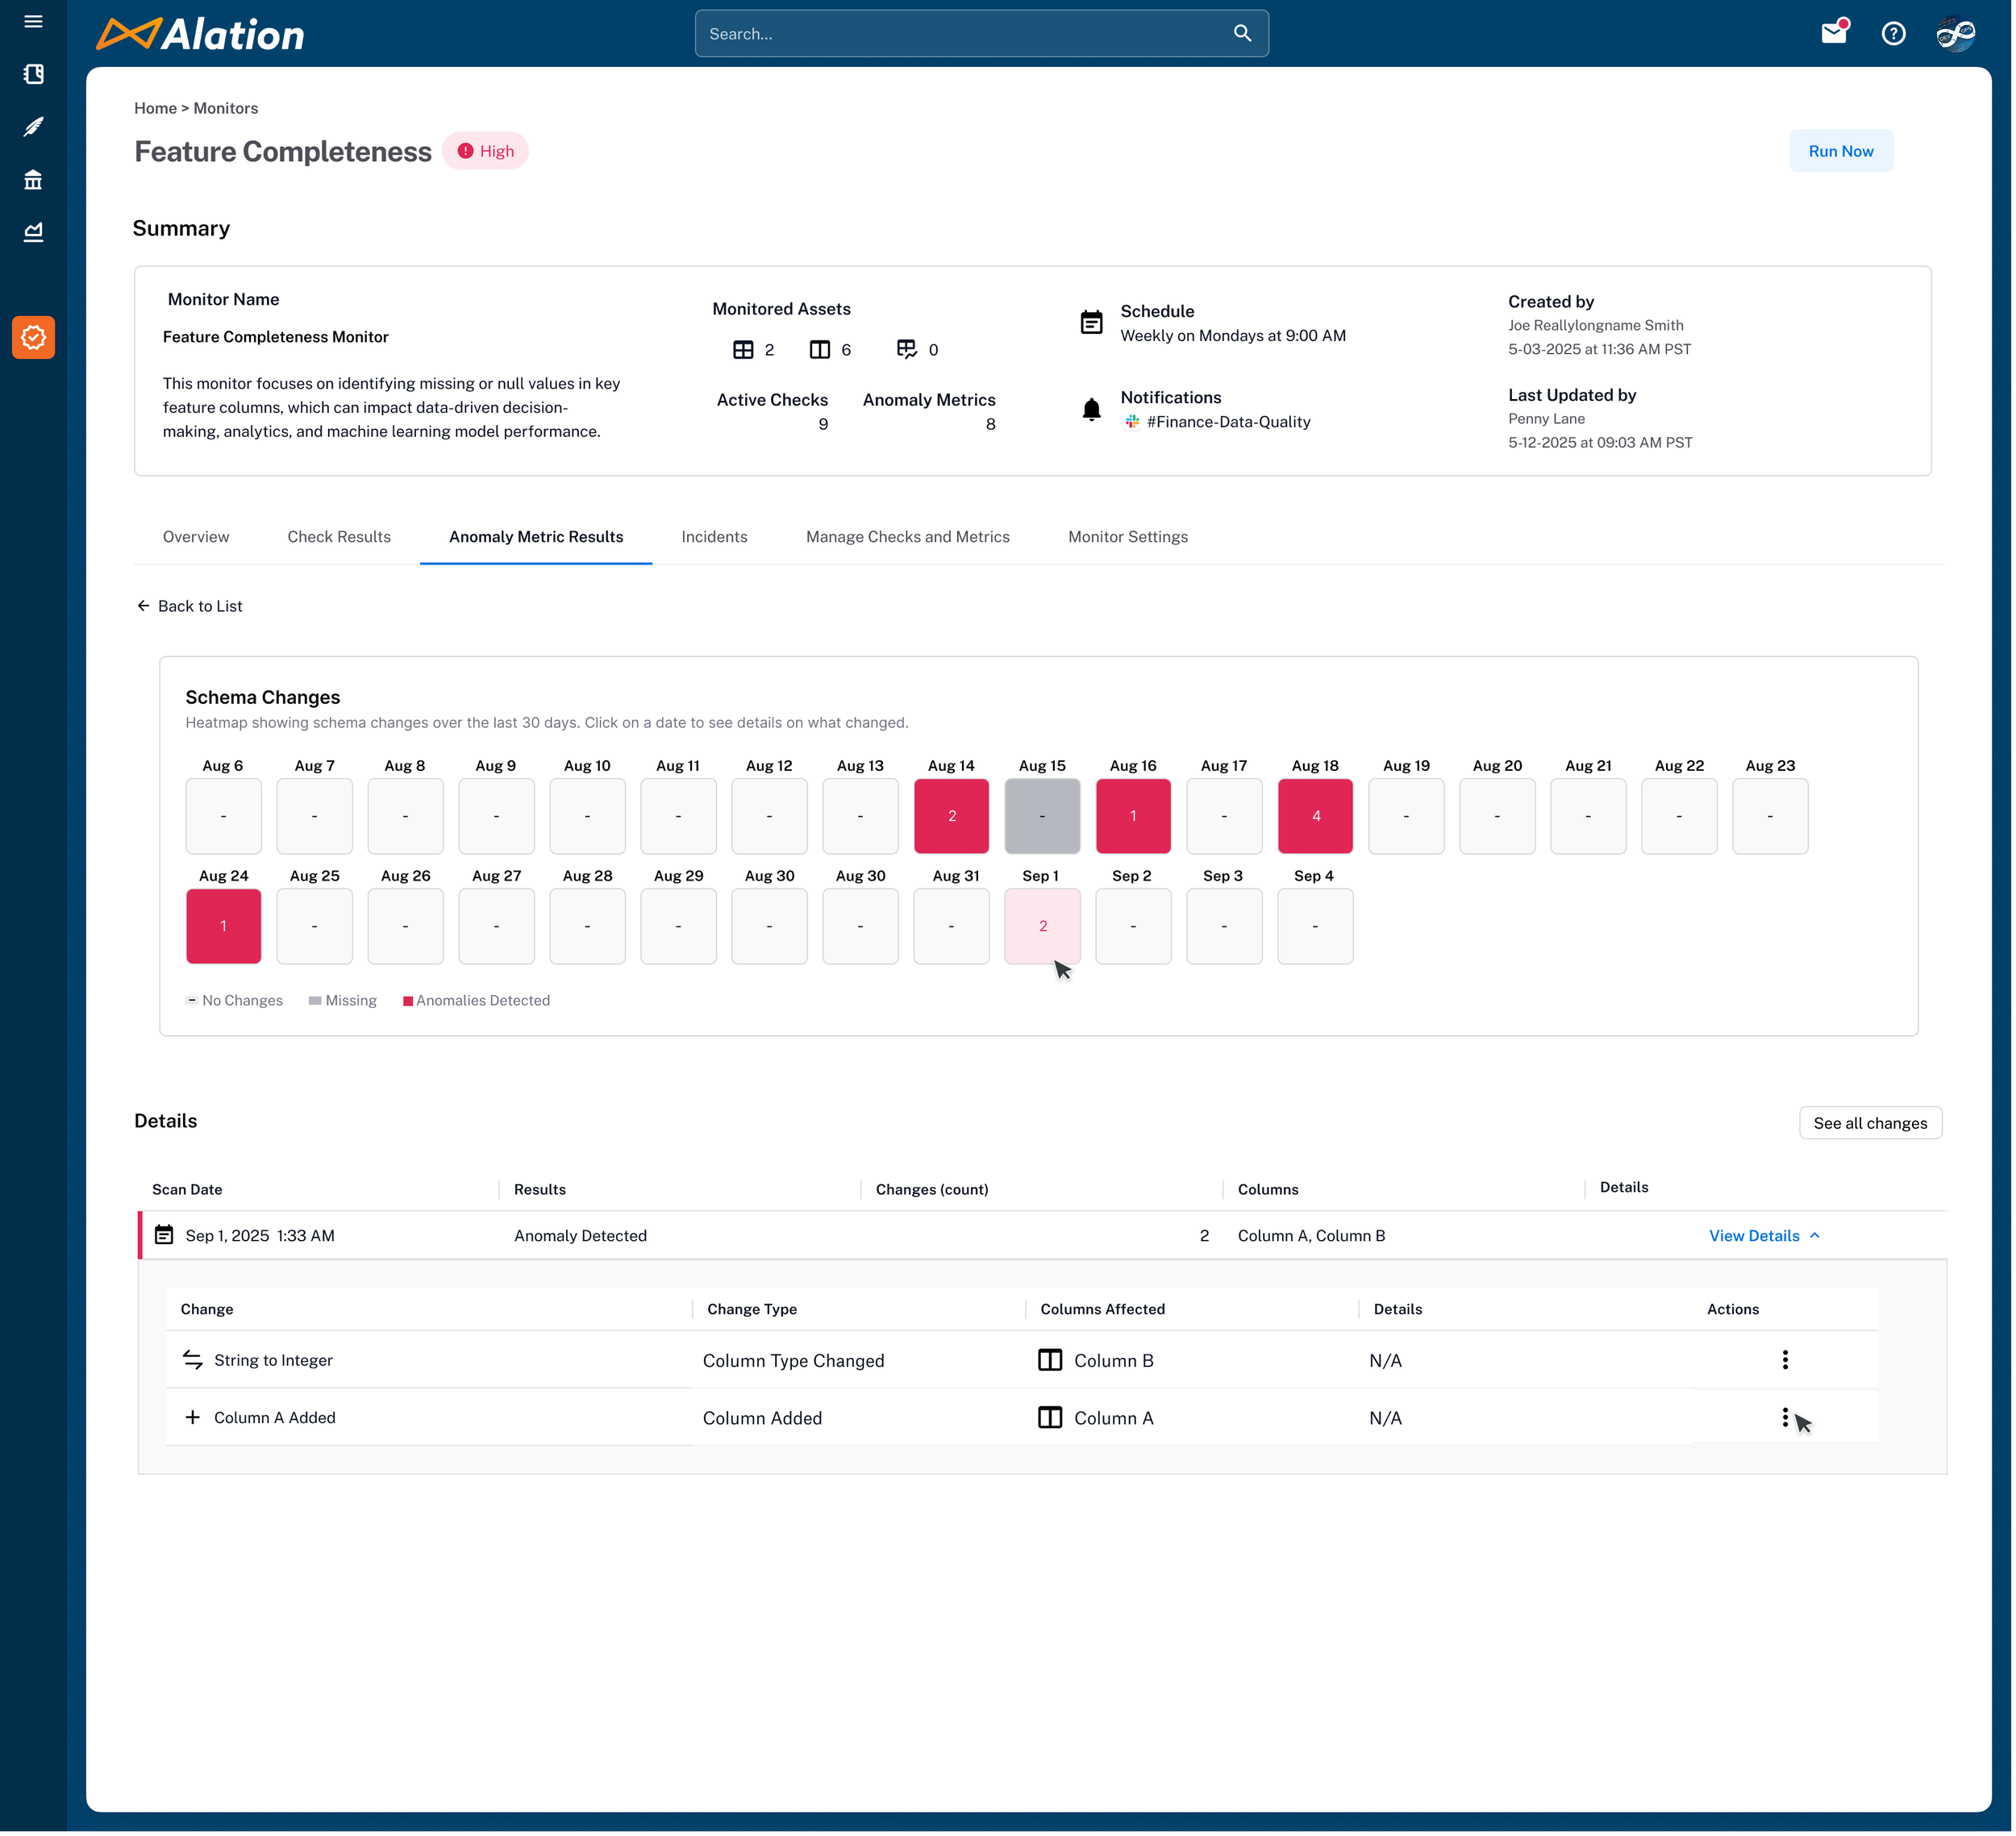Screen dimensions: 2016x1836
Task: Switch to the Check Results tab
Action: pyautogui.click(x=339, y=537)
